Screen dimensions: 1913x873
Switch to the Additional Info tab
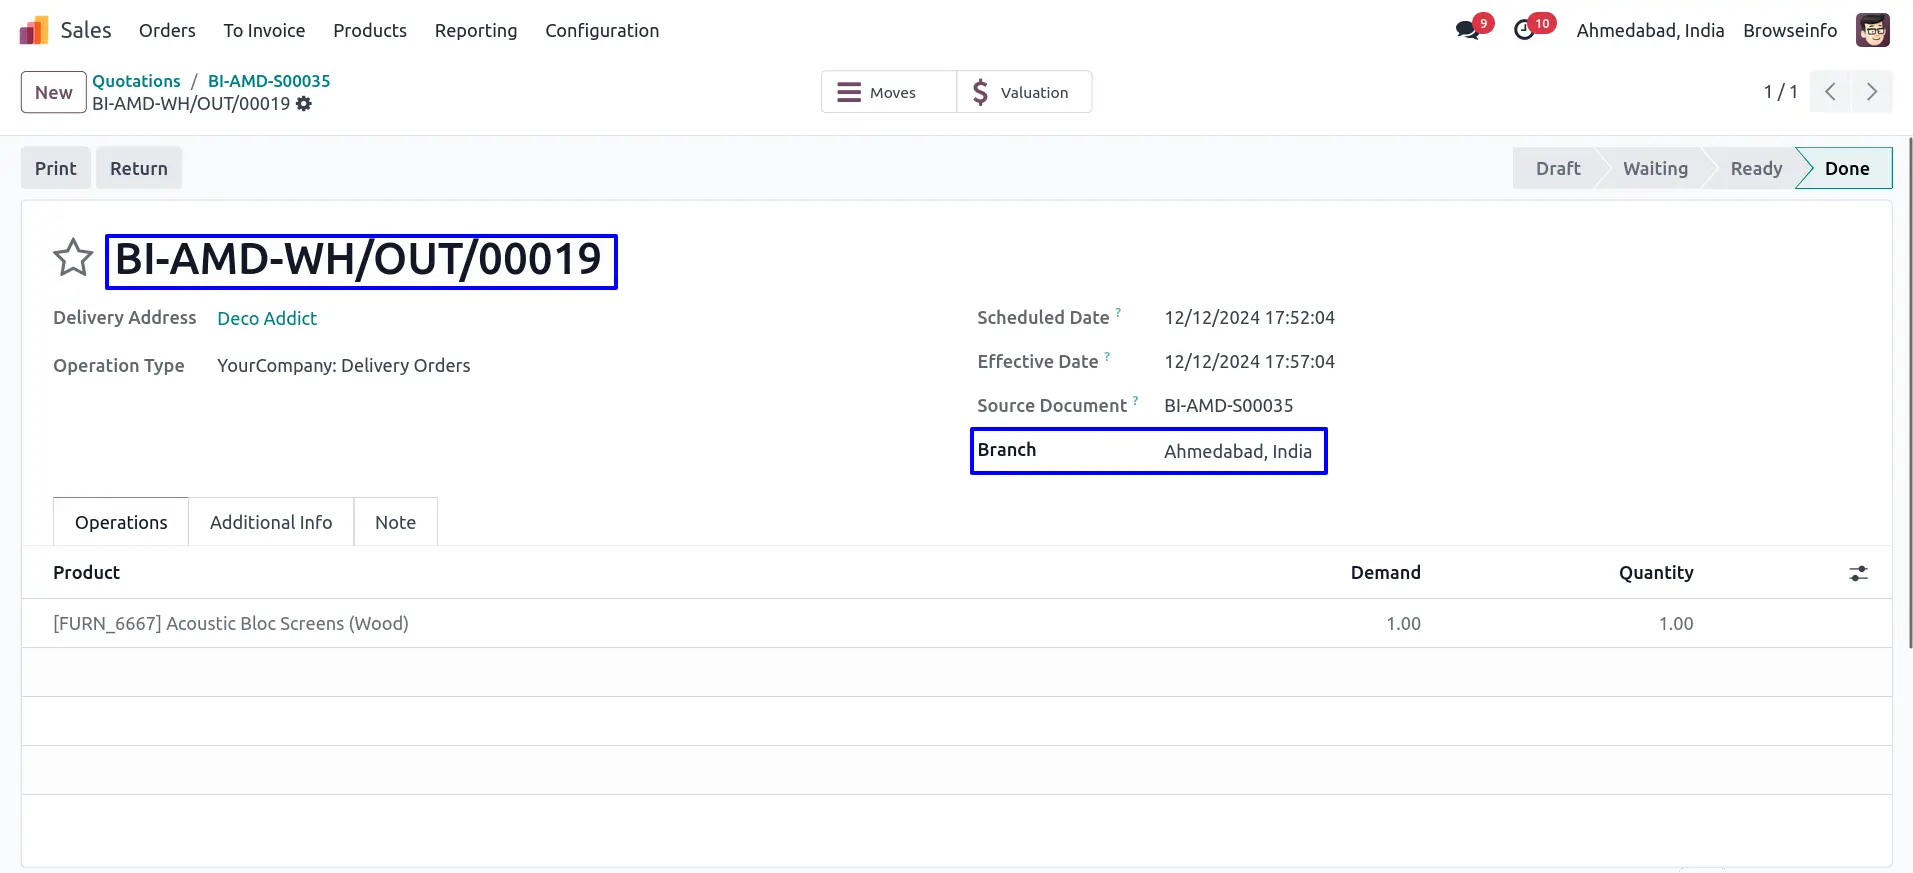pyautogui.click(x=271, y=522)
